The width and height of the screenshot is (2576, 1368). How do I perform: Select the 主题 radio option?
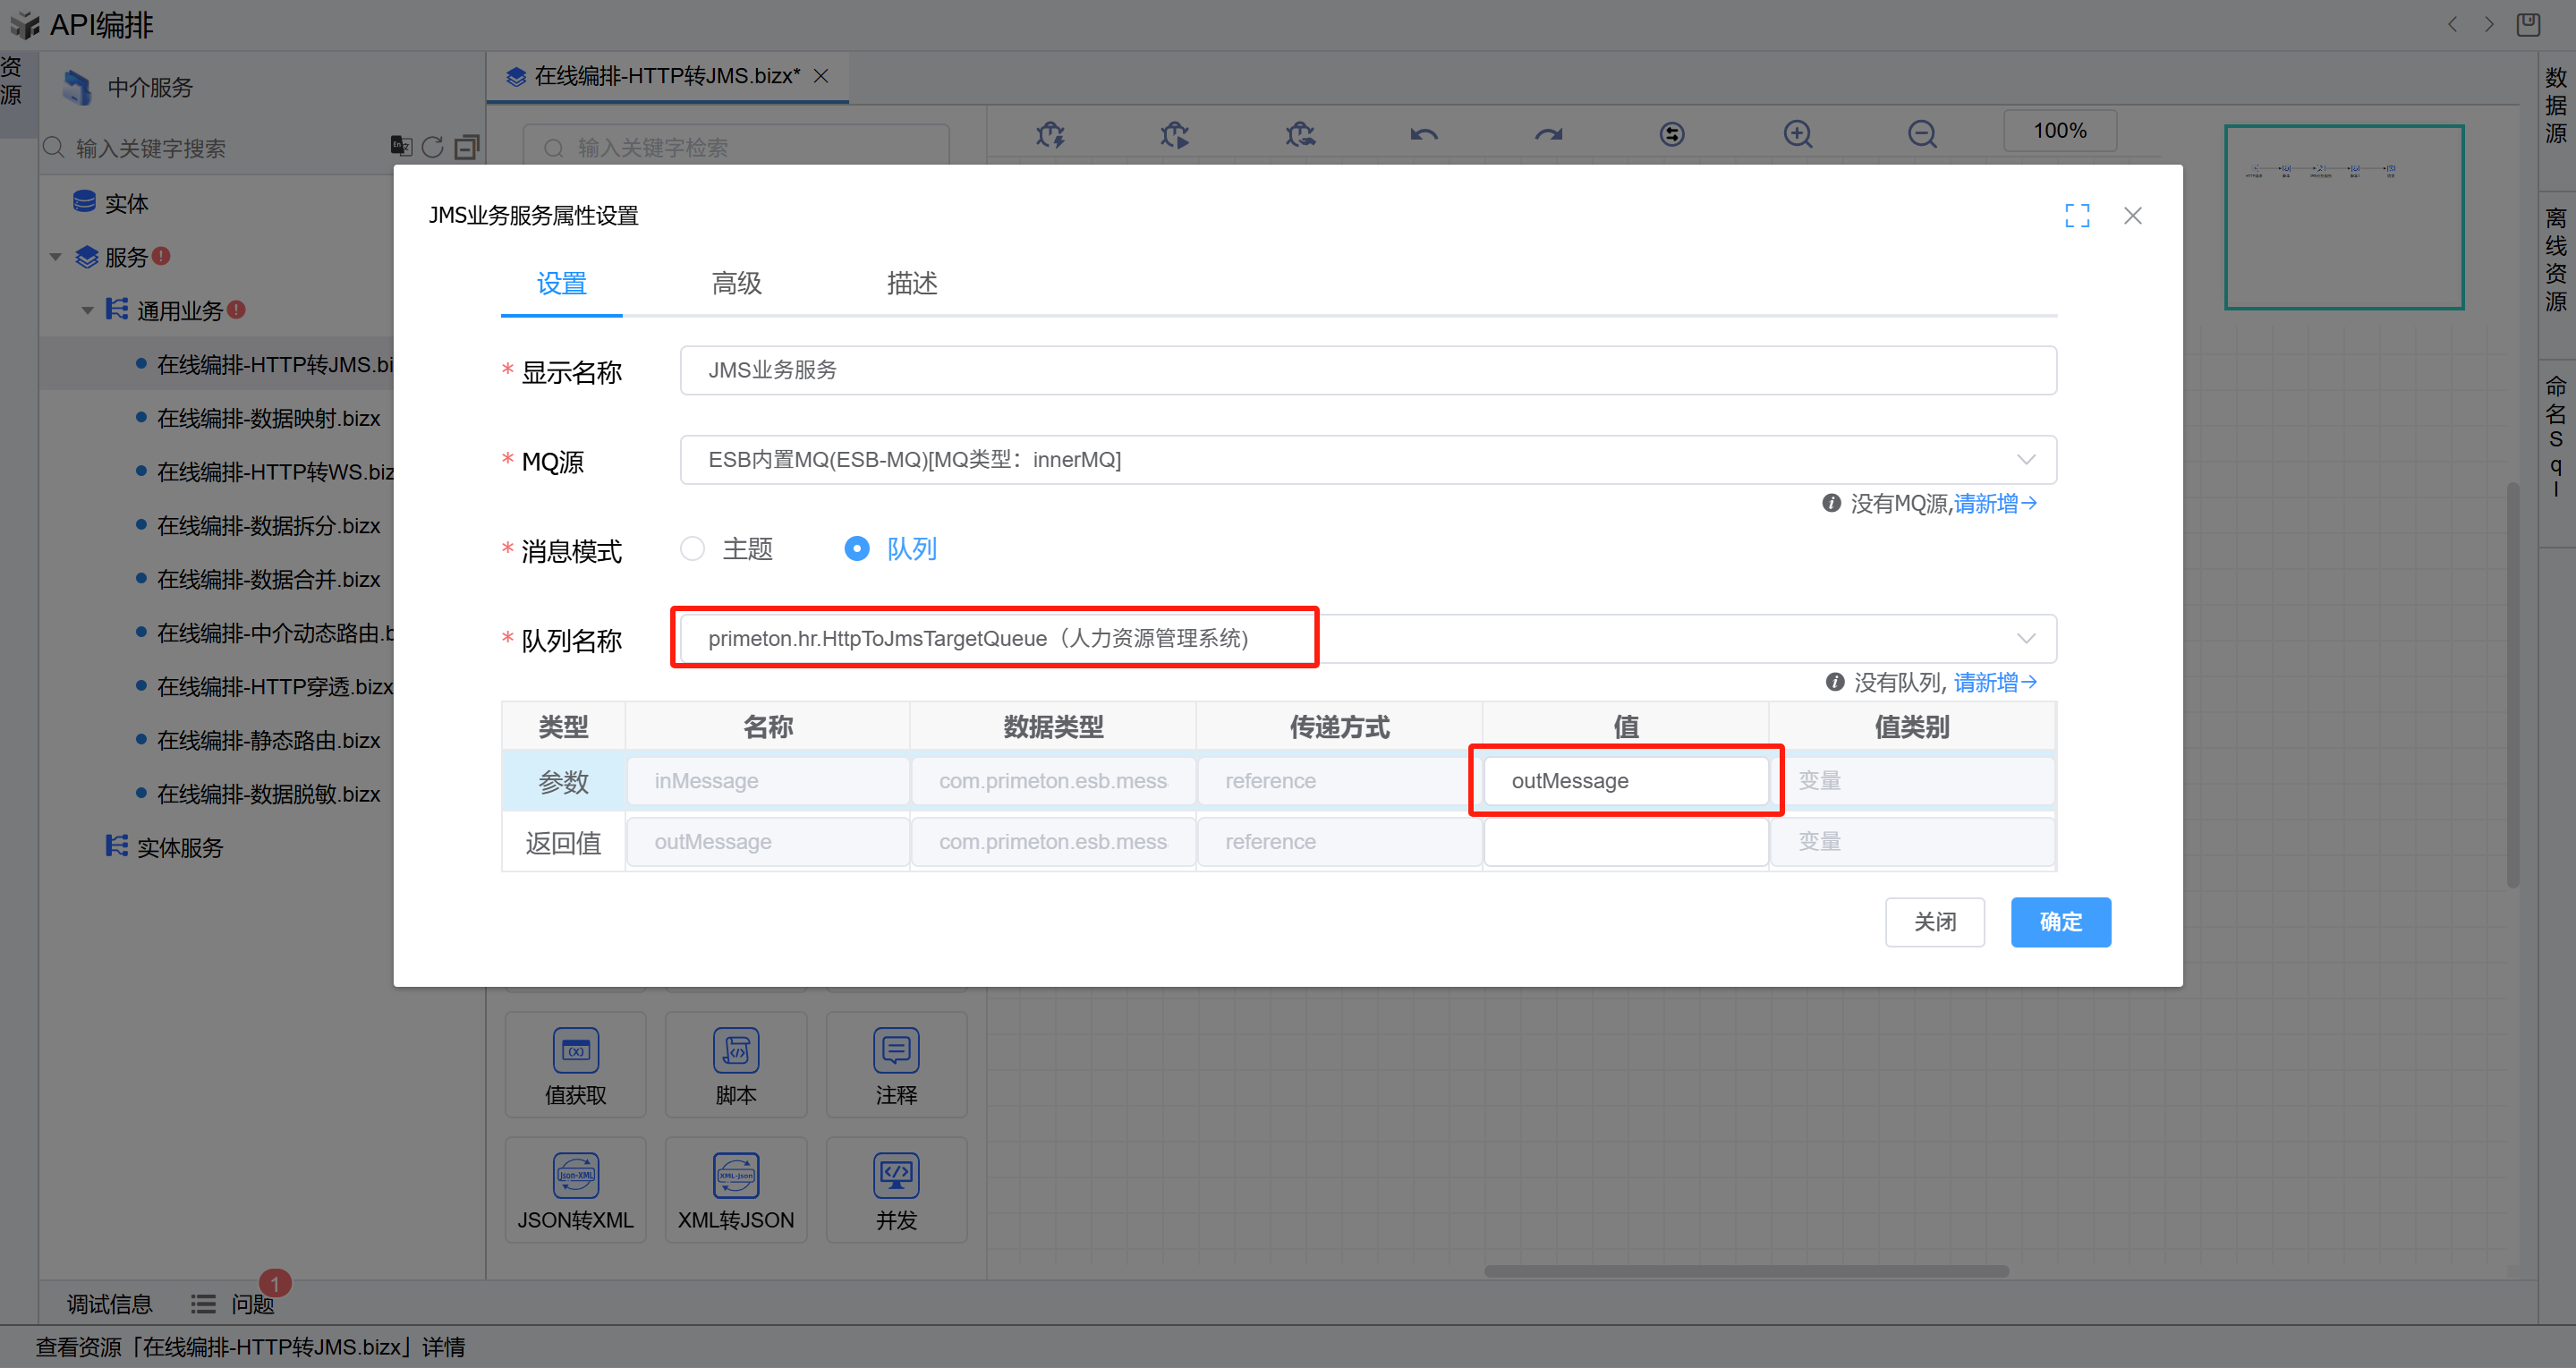[692, 549]
